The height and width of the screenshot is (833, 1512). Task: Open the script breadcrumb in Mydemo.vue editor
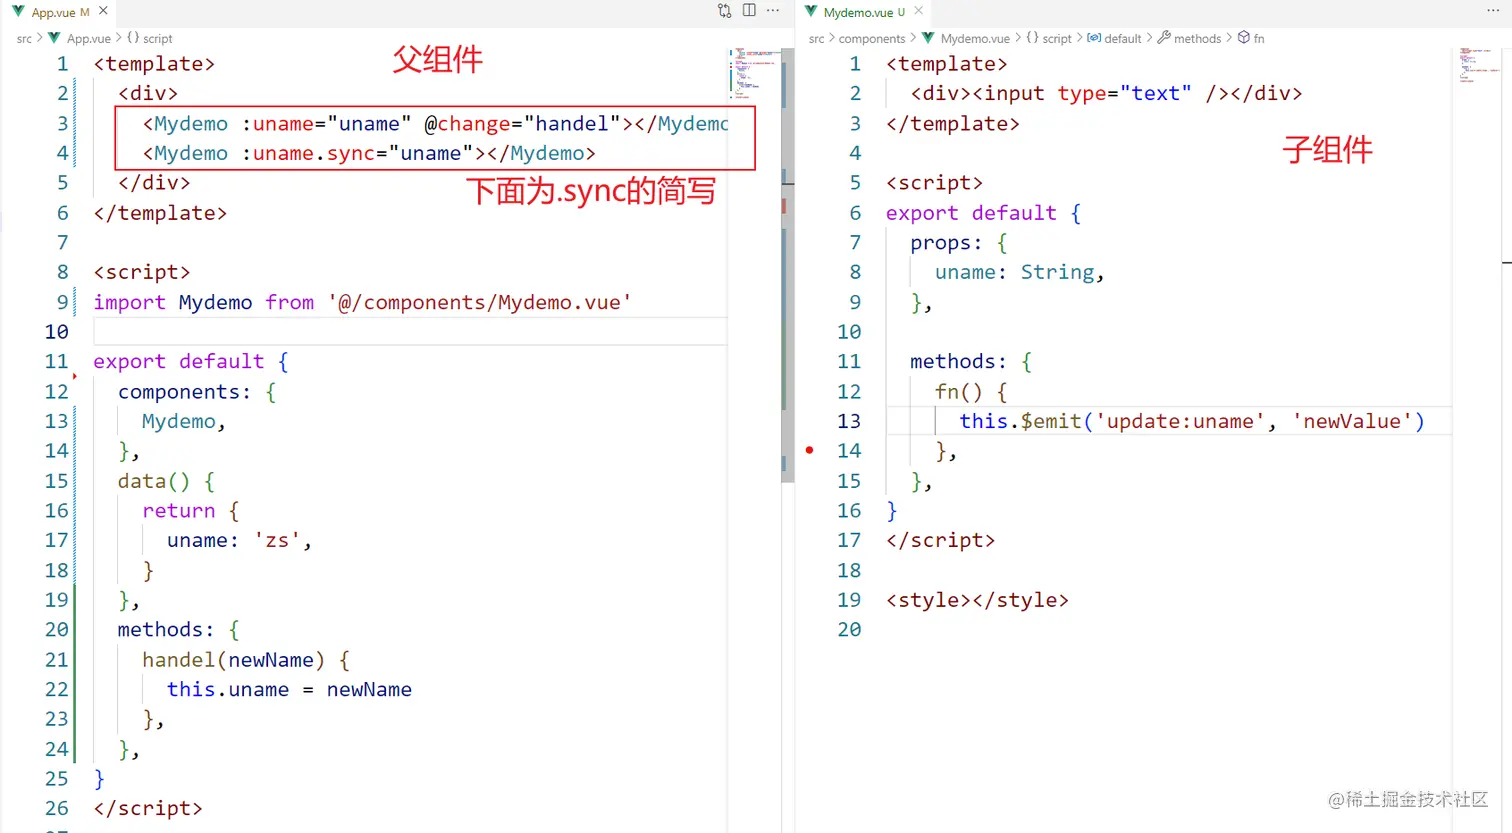tap(1056, 38)
